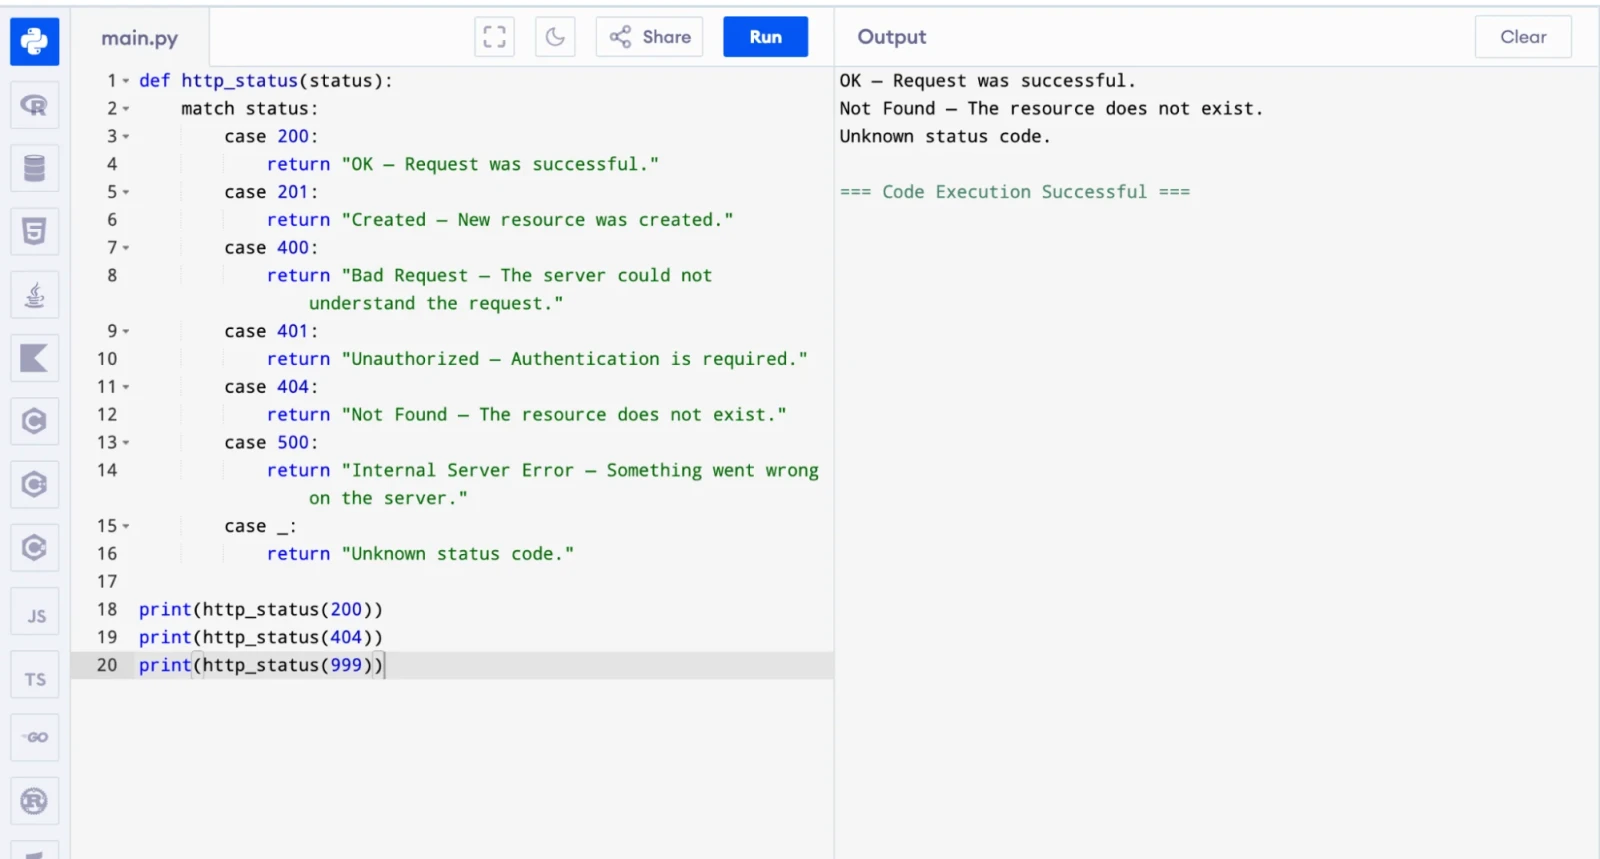Run the Python code
This screenshot has width=1600, height=859.
click(766, 37)
